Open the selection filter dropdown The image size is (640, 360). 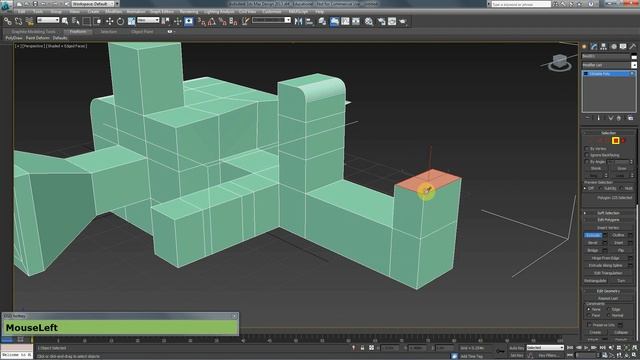tap(48, 20)
